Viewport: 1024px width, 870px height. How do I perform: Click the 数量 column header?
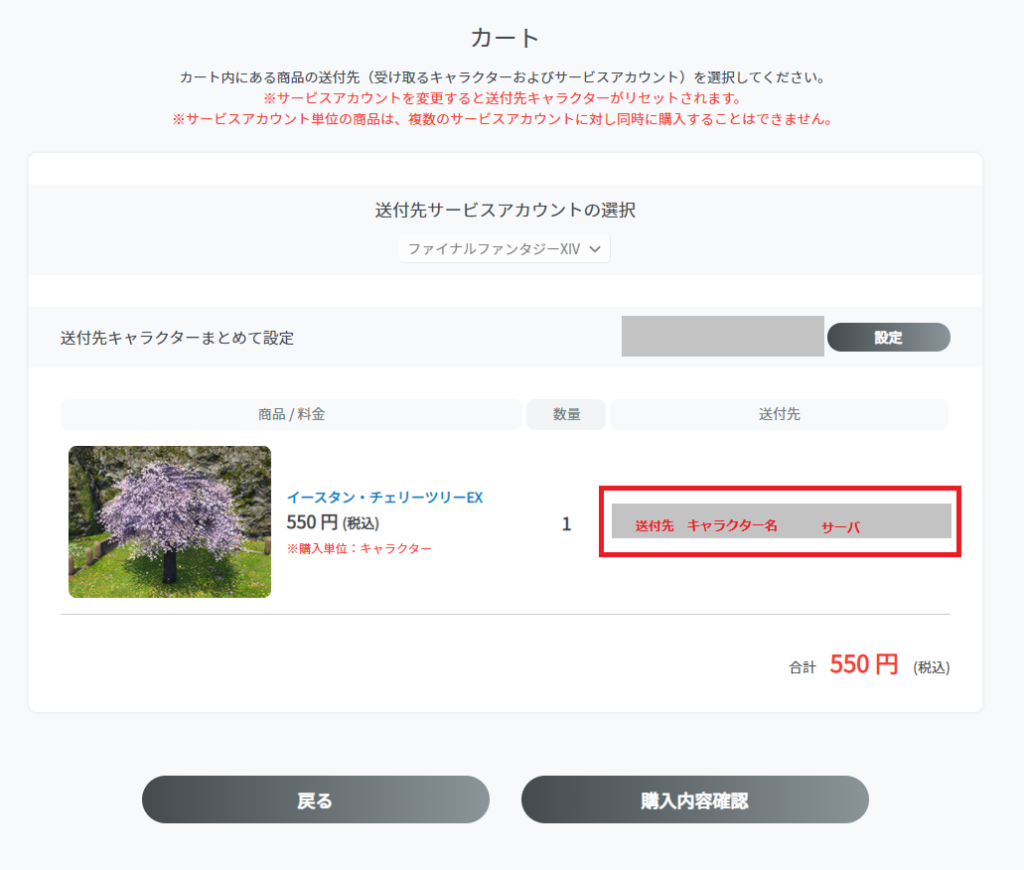coord(565,414)
